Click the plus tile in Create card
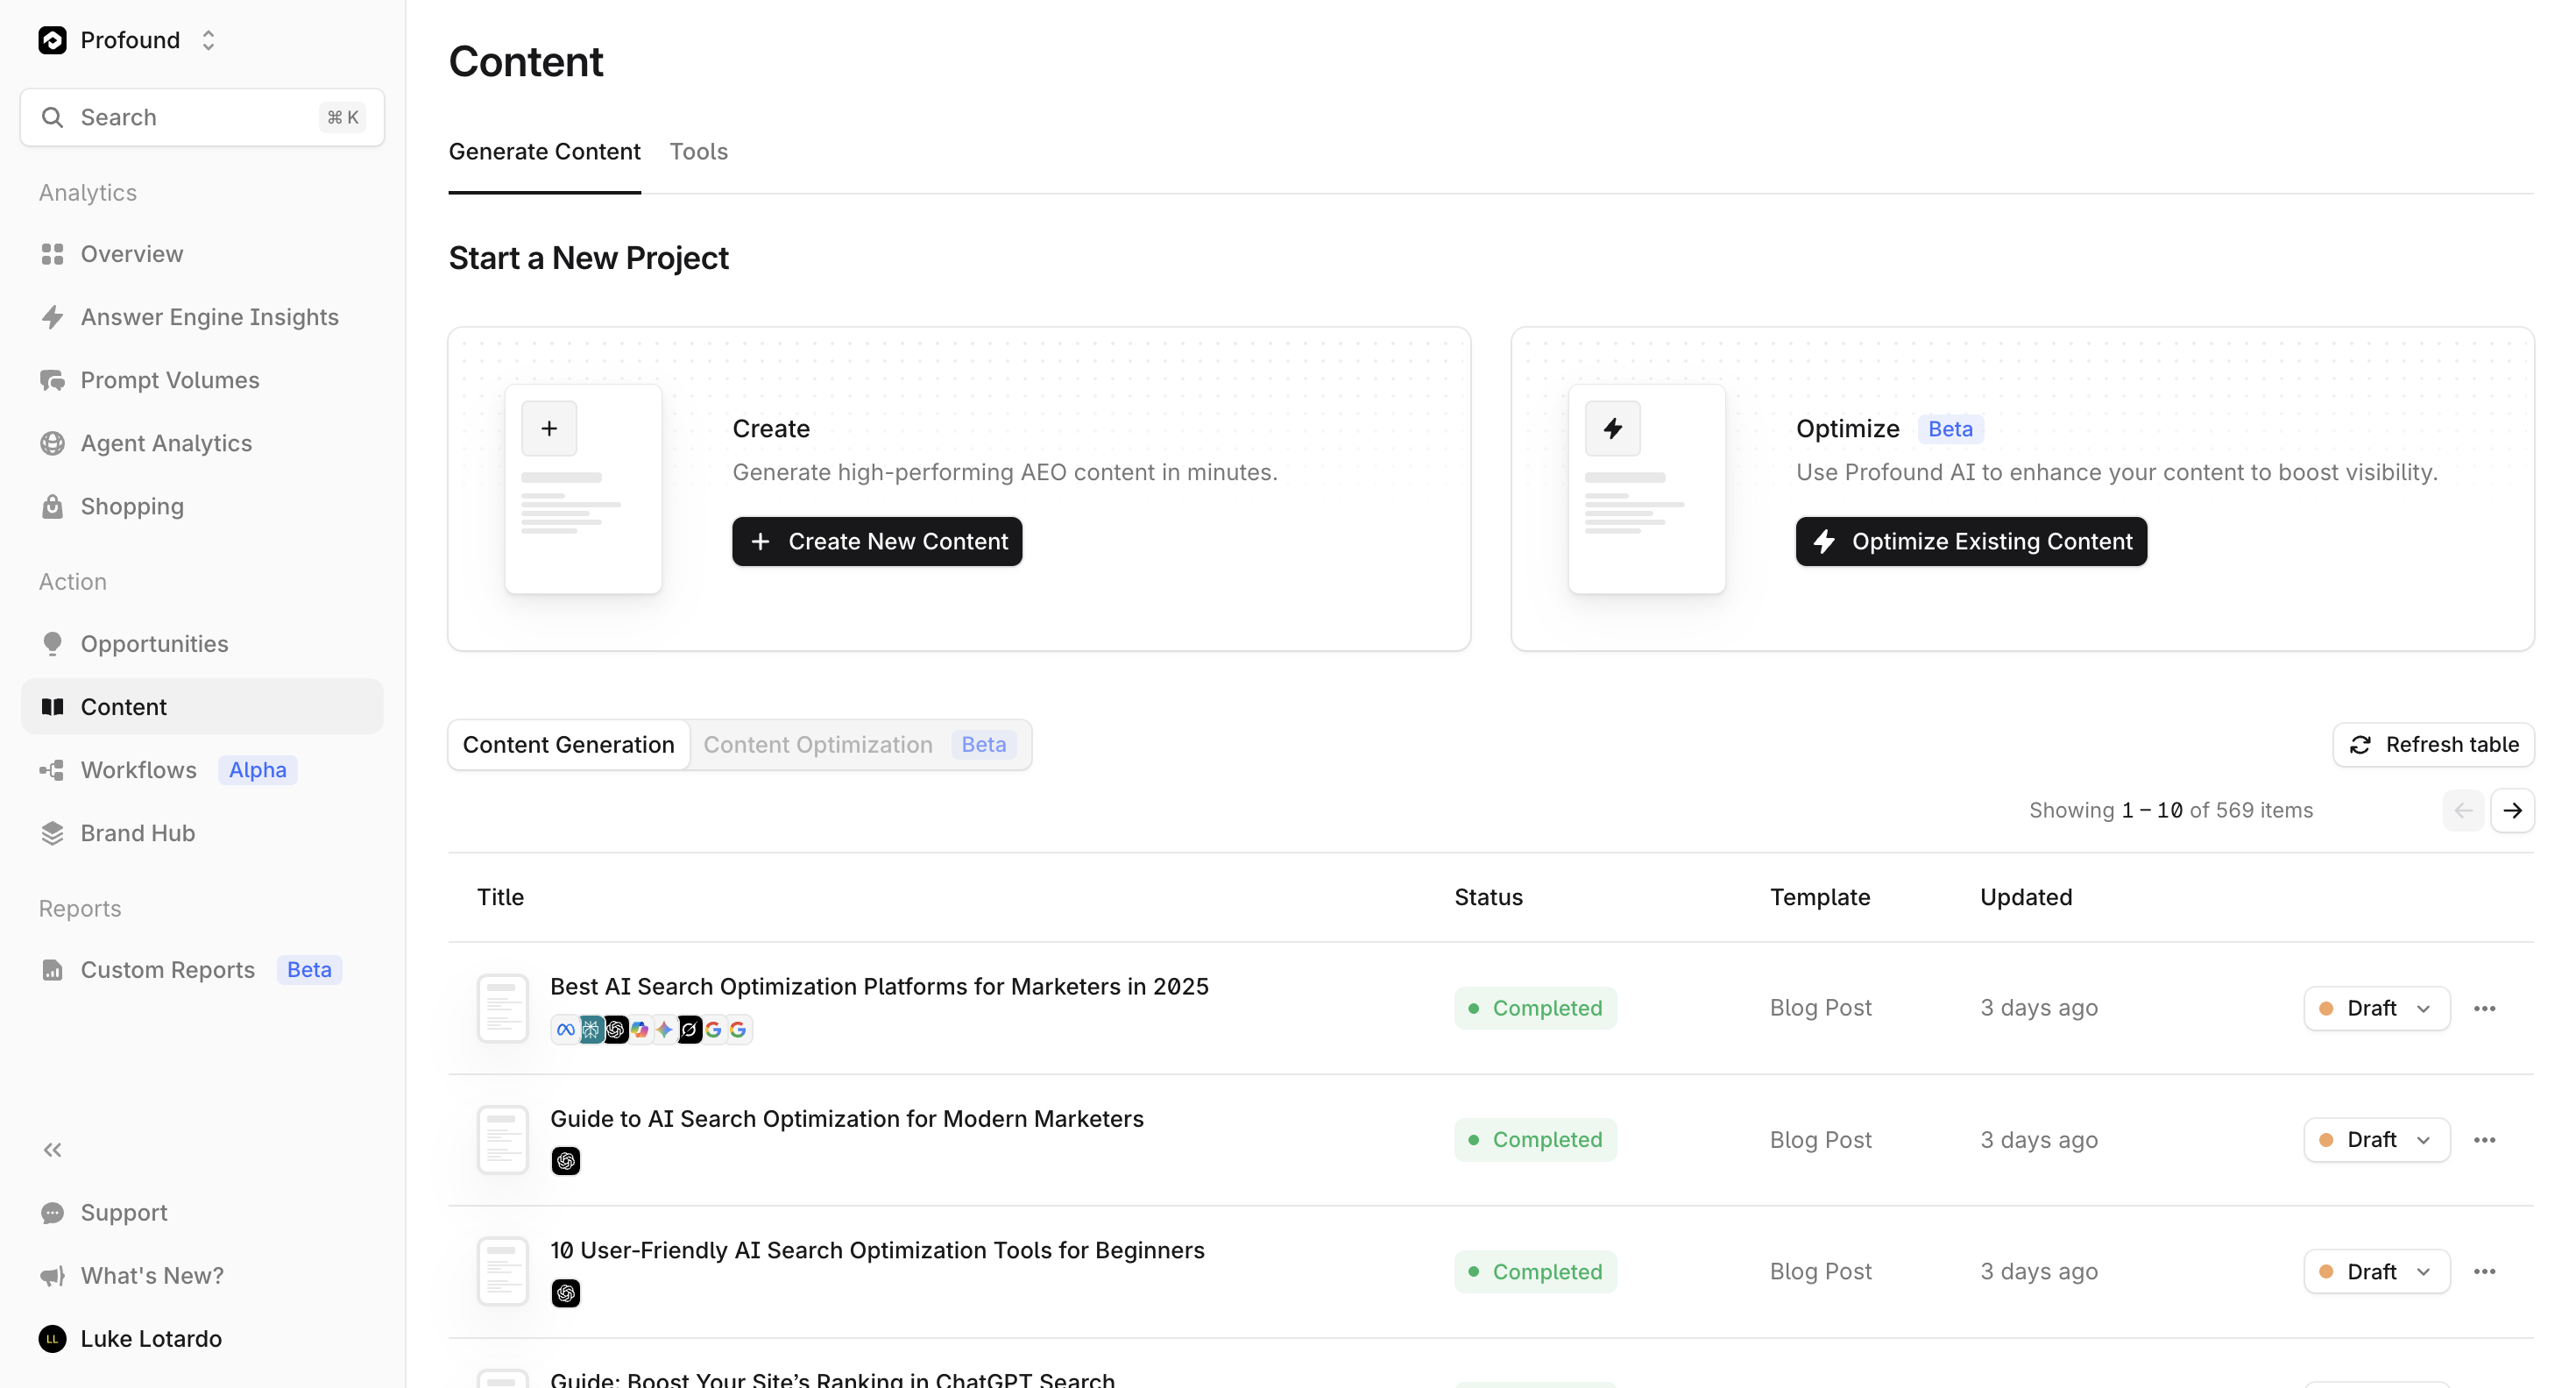2576x1388 pixels. coord(549,429)
